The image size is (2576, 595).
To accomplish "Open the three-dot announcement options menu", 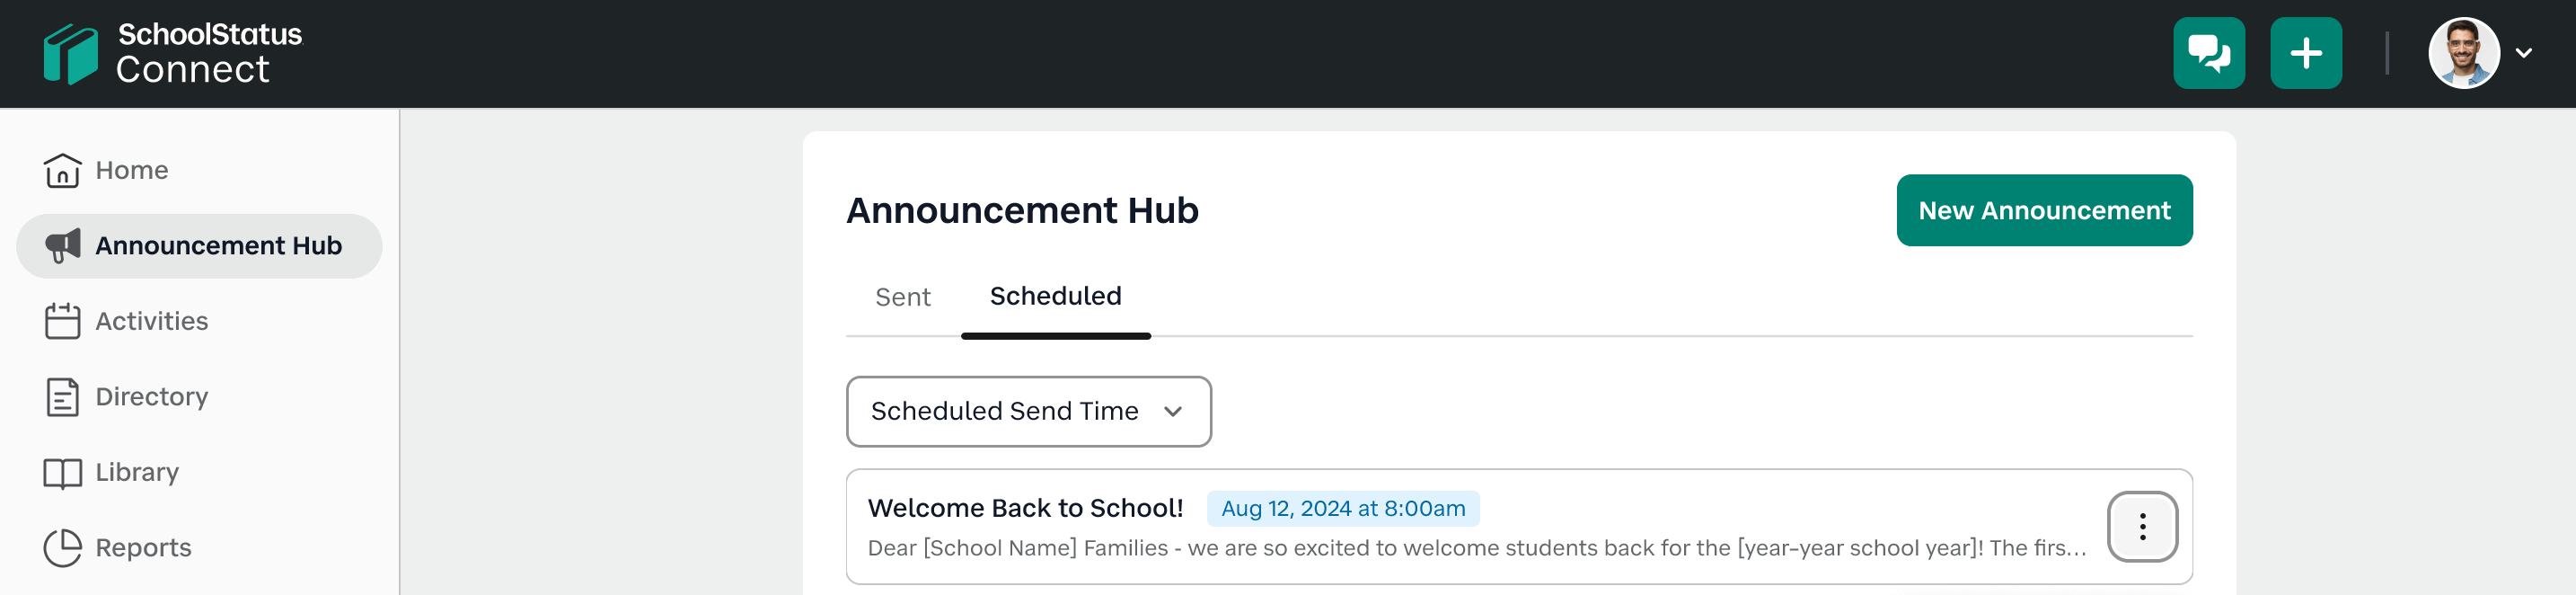I will 2142,527.
